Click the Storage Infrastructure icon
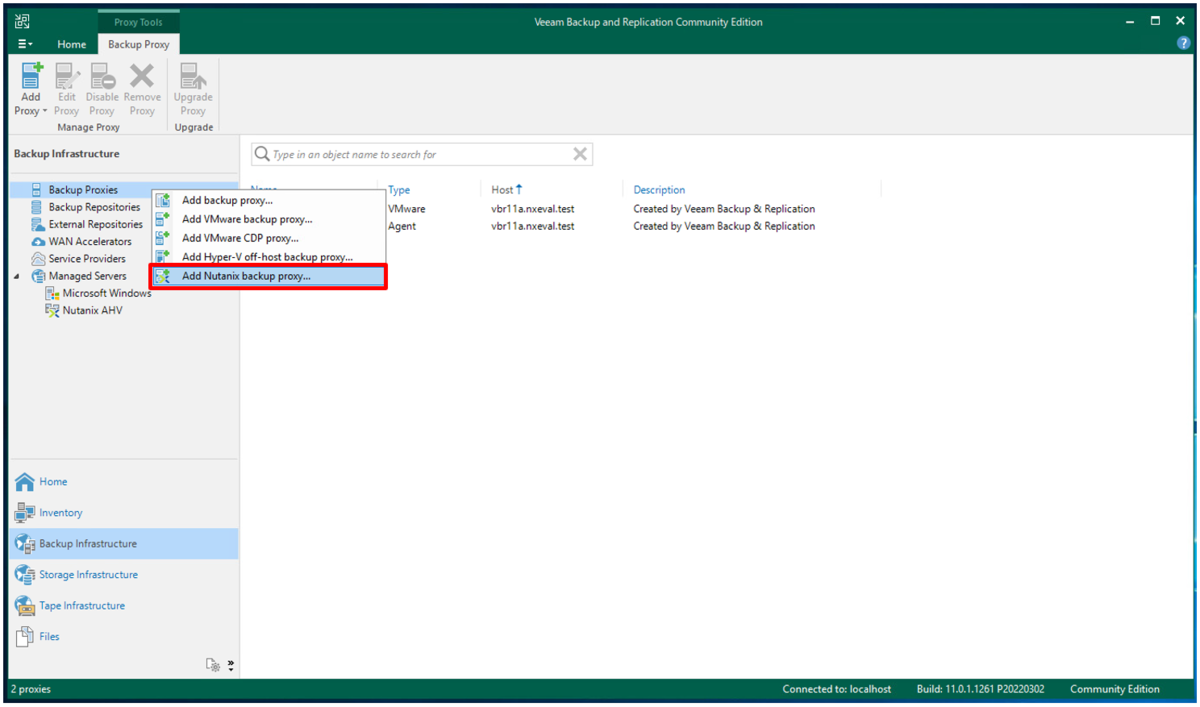Screen dimensions: 1200x707 [24, 575]
